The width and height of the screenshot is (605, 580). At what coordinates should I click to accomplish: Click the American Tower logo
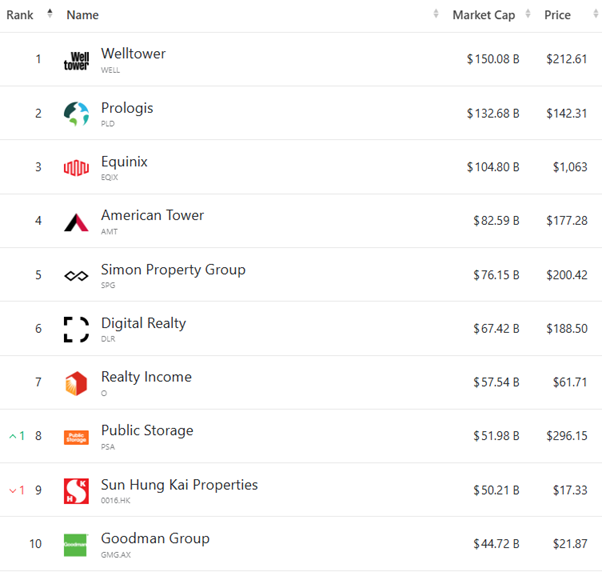pos(76,222)
